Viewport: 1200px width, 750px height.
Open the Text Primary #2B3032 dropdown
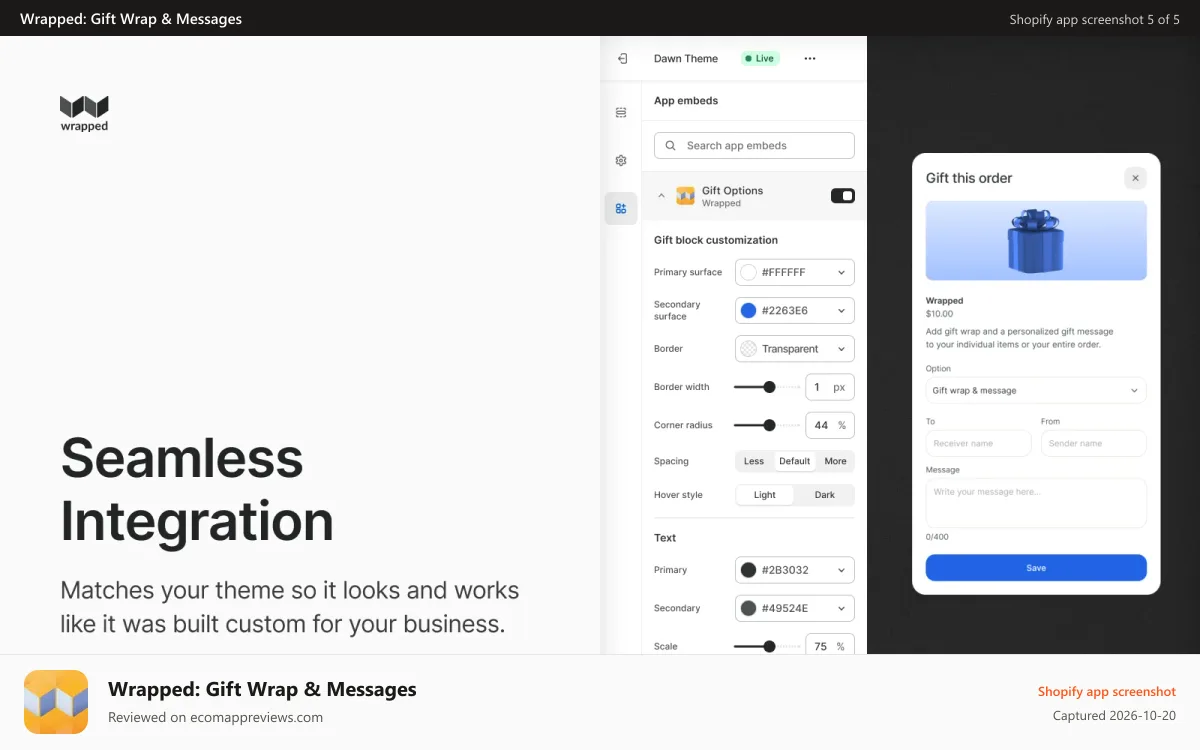[x=795, y=570]
